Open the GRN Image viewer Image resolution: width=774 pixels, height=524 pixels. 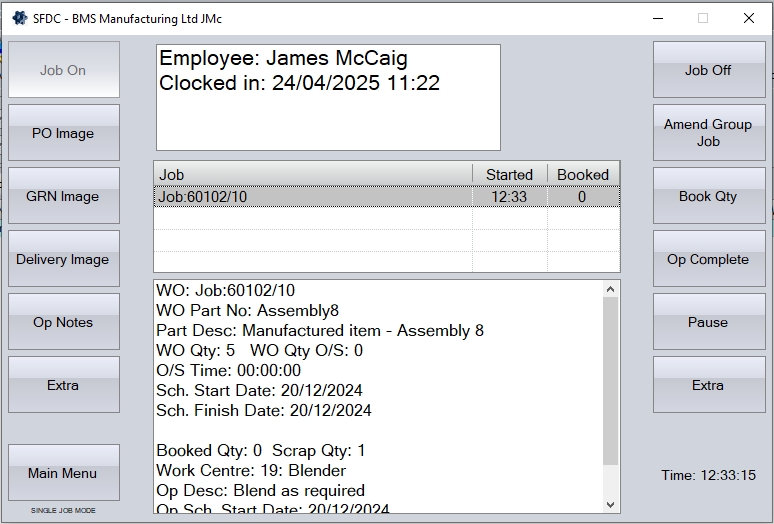[x=63, y=196]
